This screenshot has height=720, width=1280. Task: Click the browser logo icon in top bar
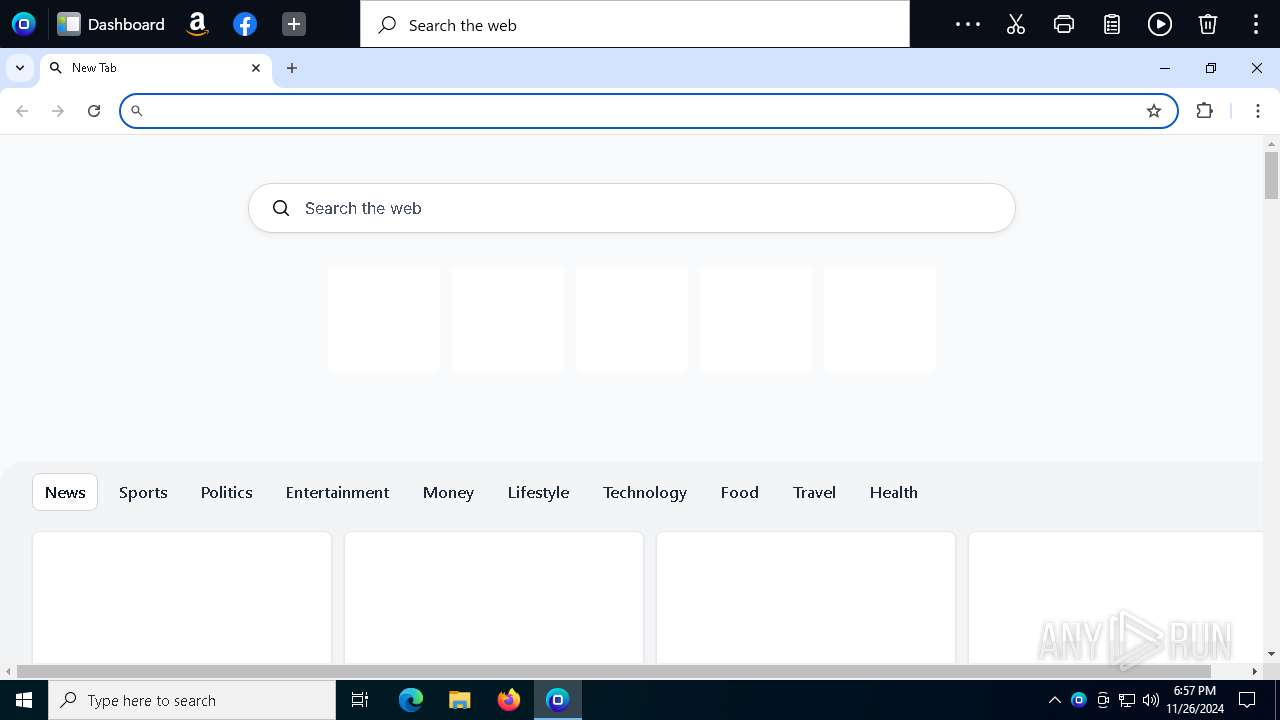(24, 24)
